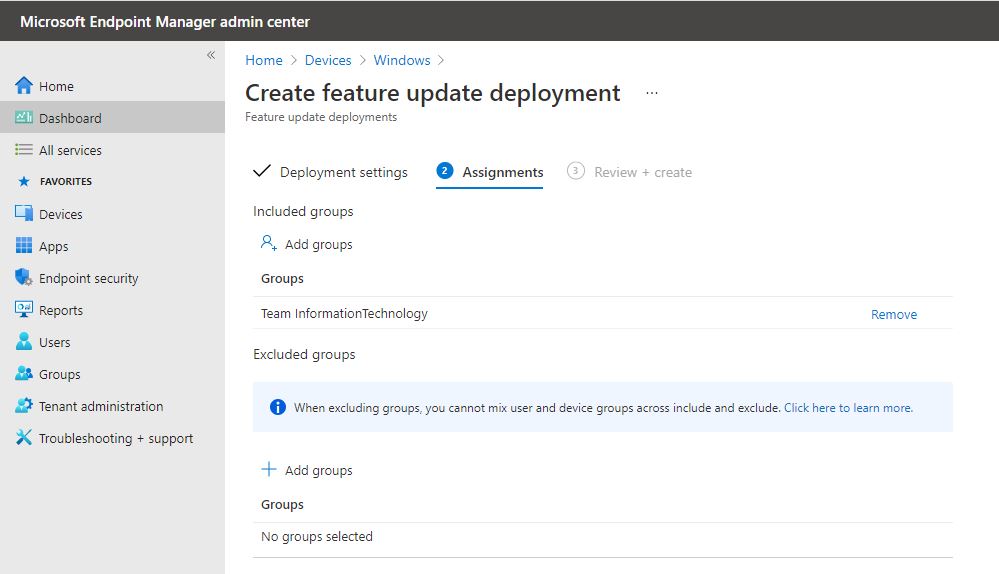Viewport: 999px width, 574px height.
Task: Click the Review step number 3 icon
Action: [575, 171]
